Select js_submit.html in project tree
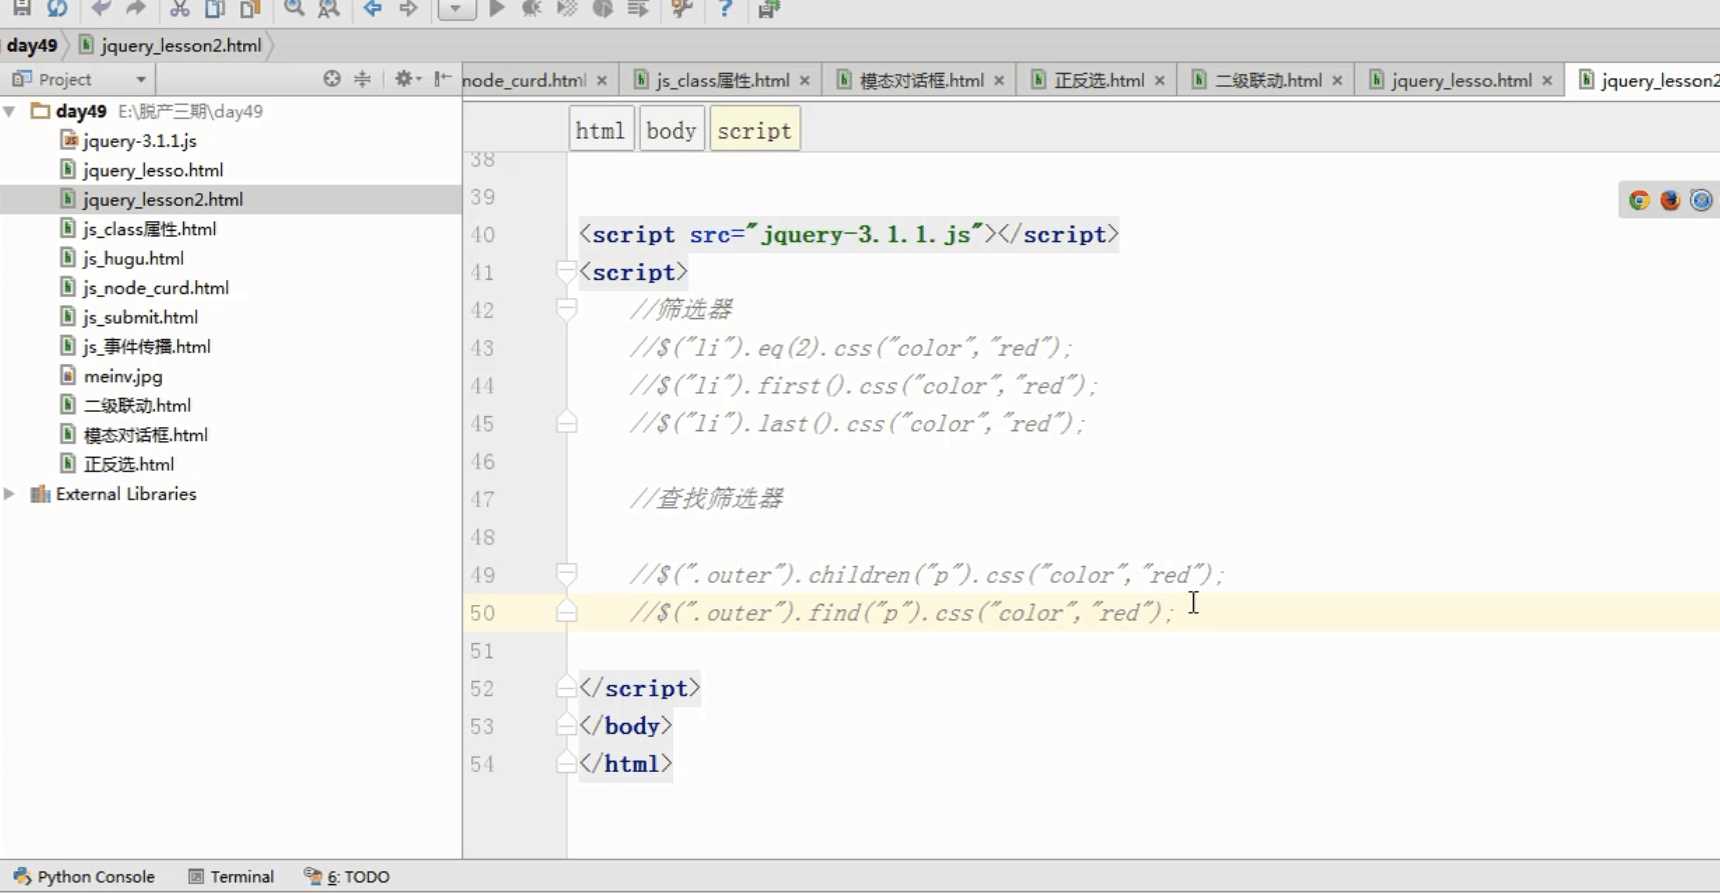This screenshot has width=1720, height=893. point(129,317)
